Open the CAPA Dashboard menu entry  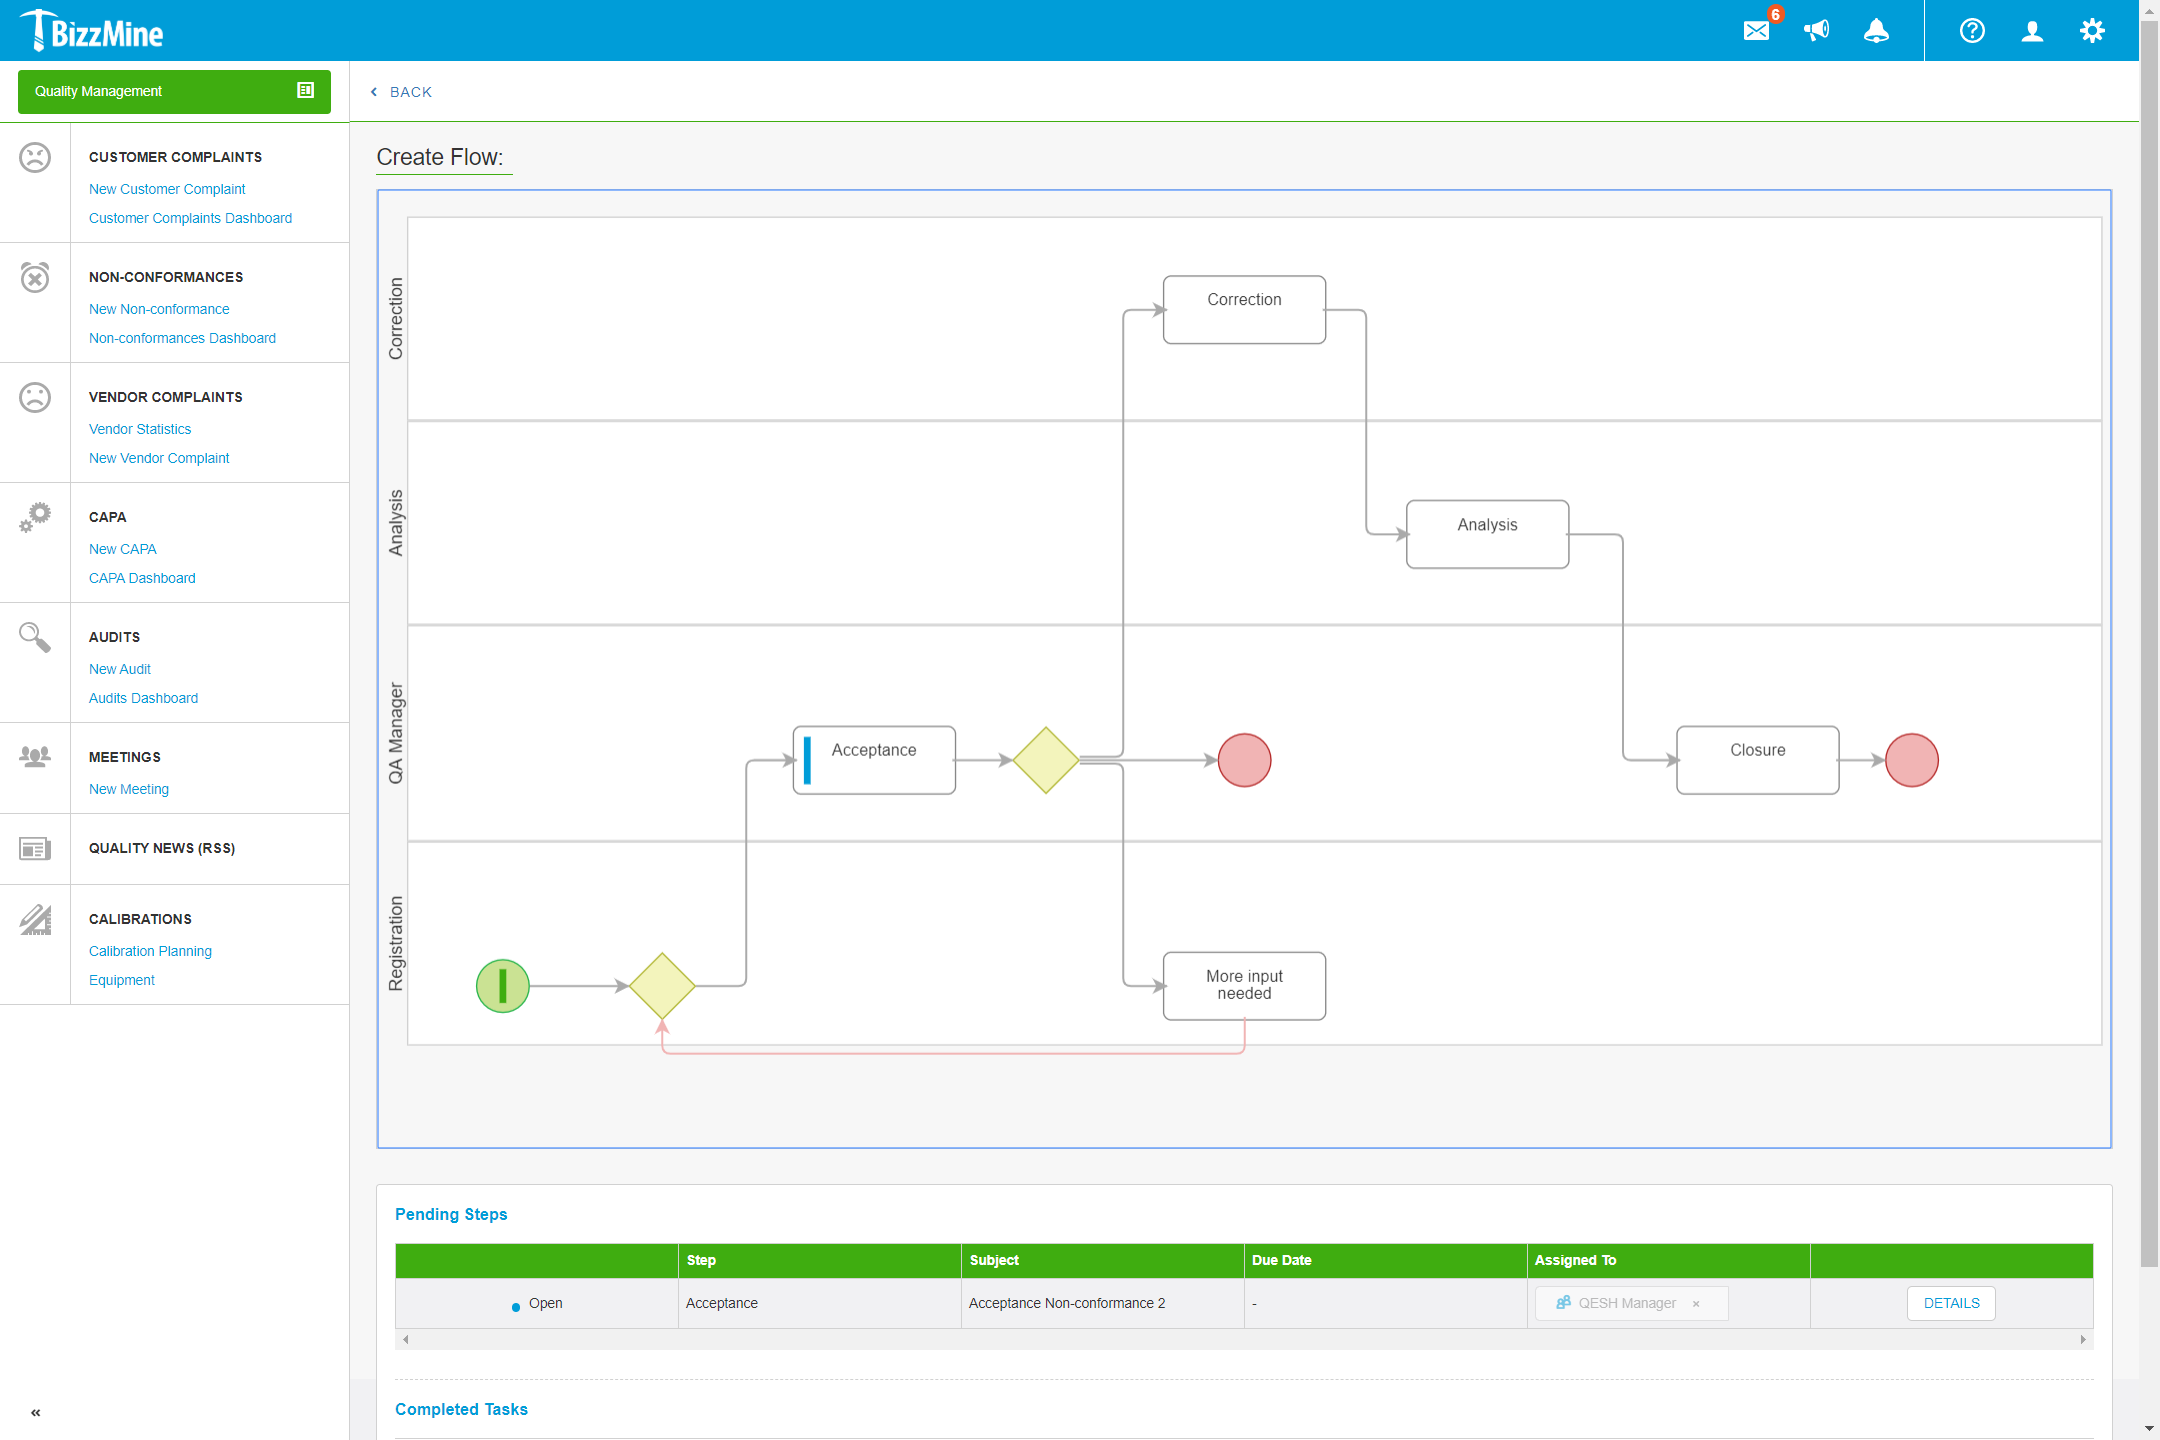coord(142,578)
